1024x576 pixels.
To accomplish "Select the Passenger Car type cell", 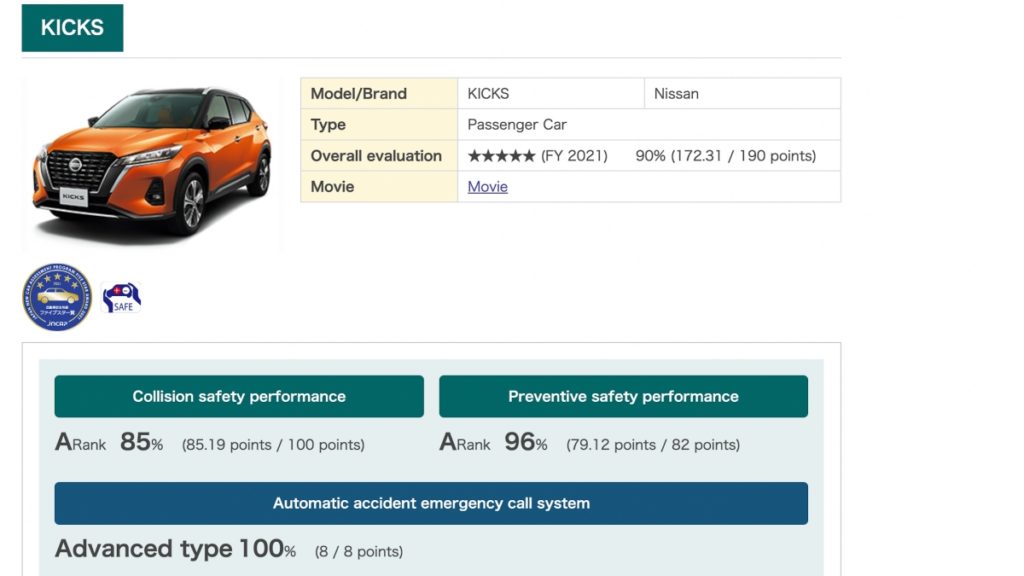I will [517, 125].
